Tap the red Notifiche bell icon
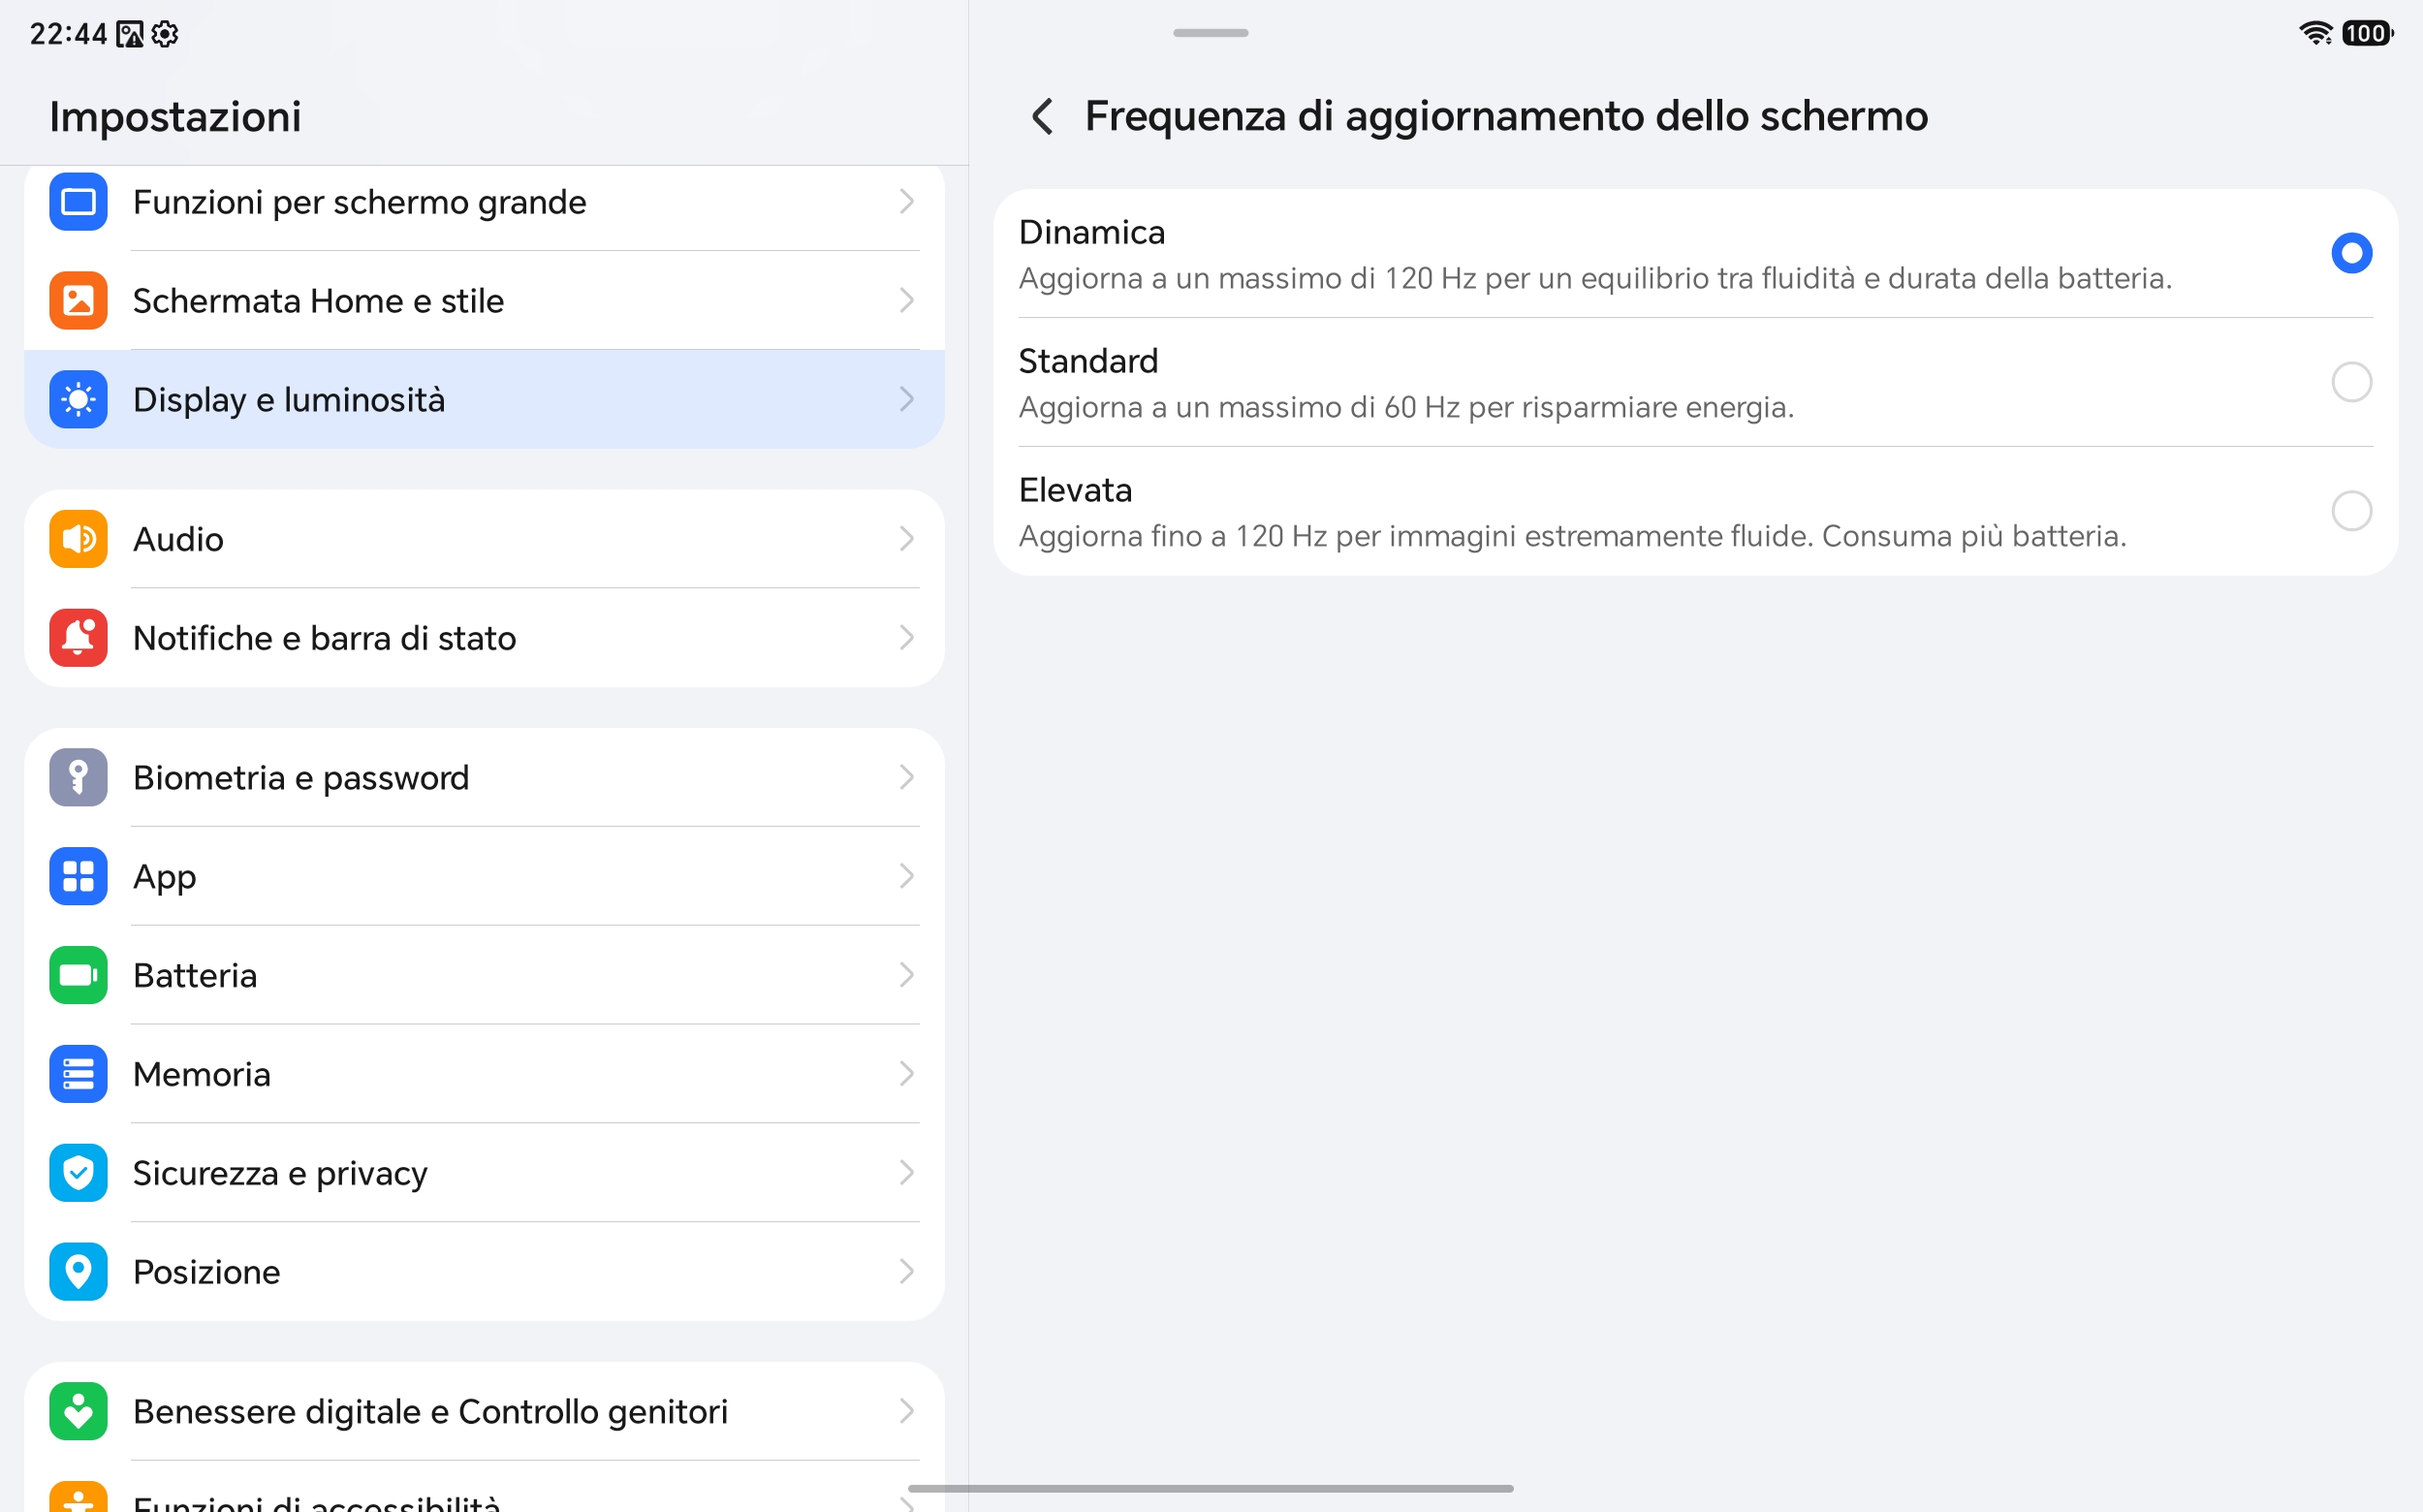Viewport: 2423px width, 1512px height. click(78, 638)
